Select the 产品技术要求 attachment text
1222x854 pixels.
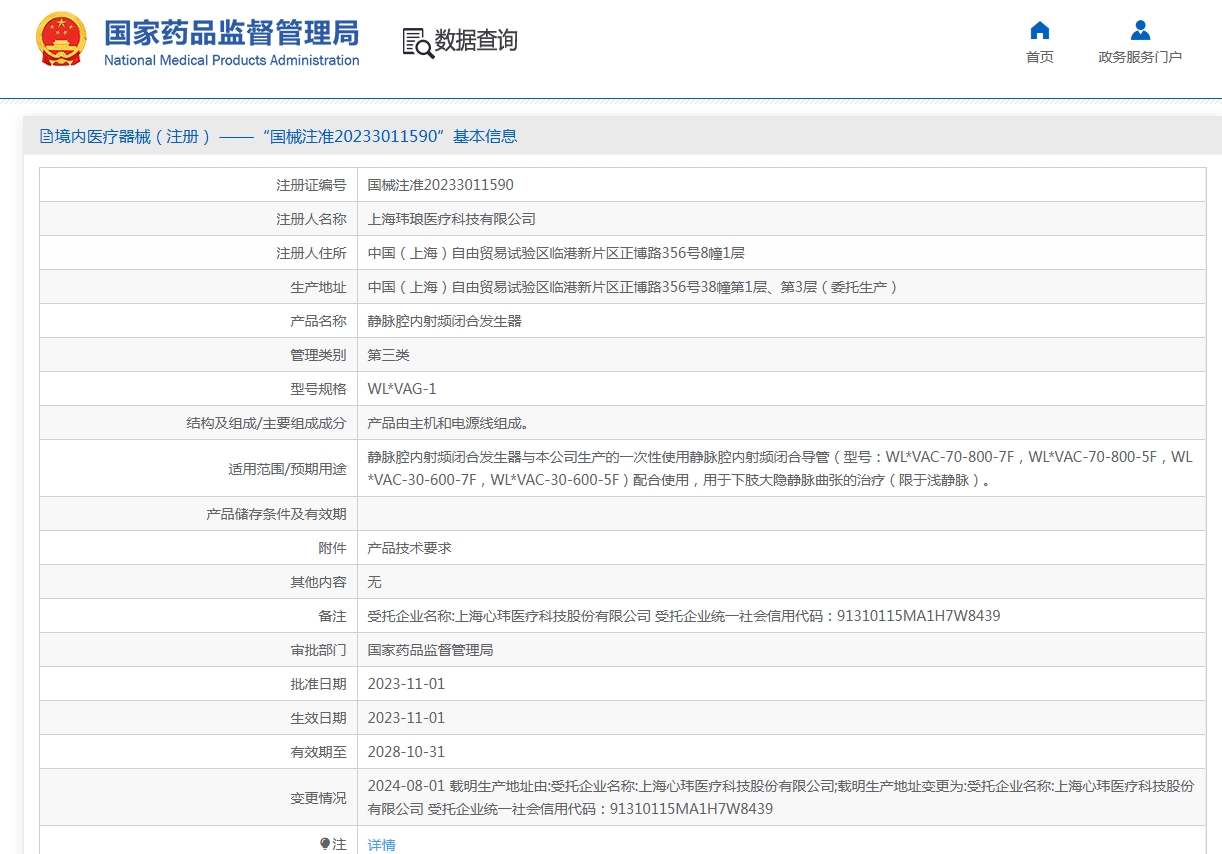pos(410,548)
